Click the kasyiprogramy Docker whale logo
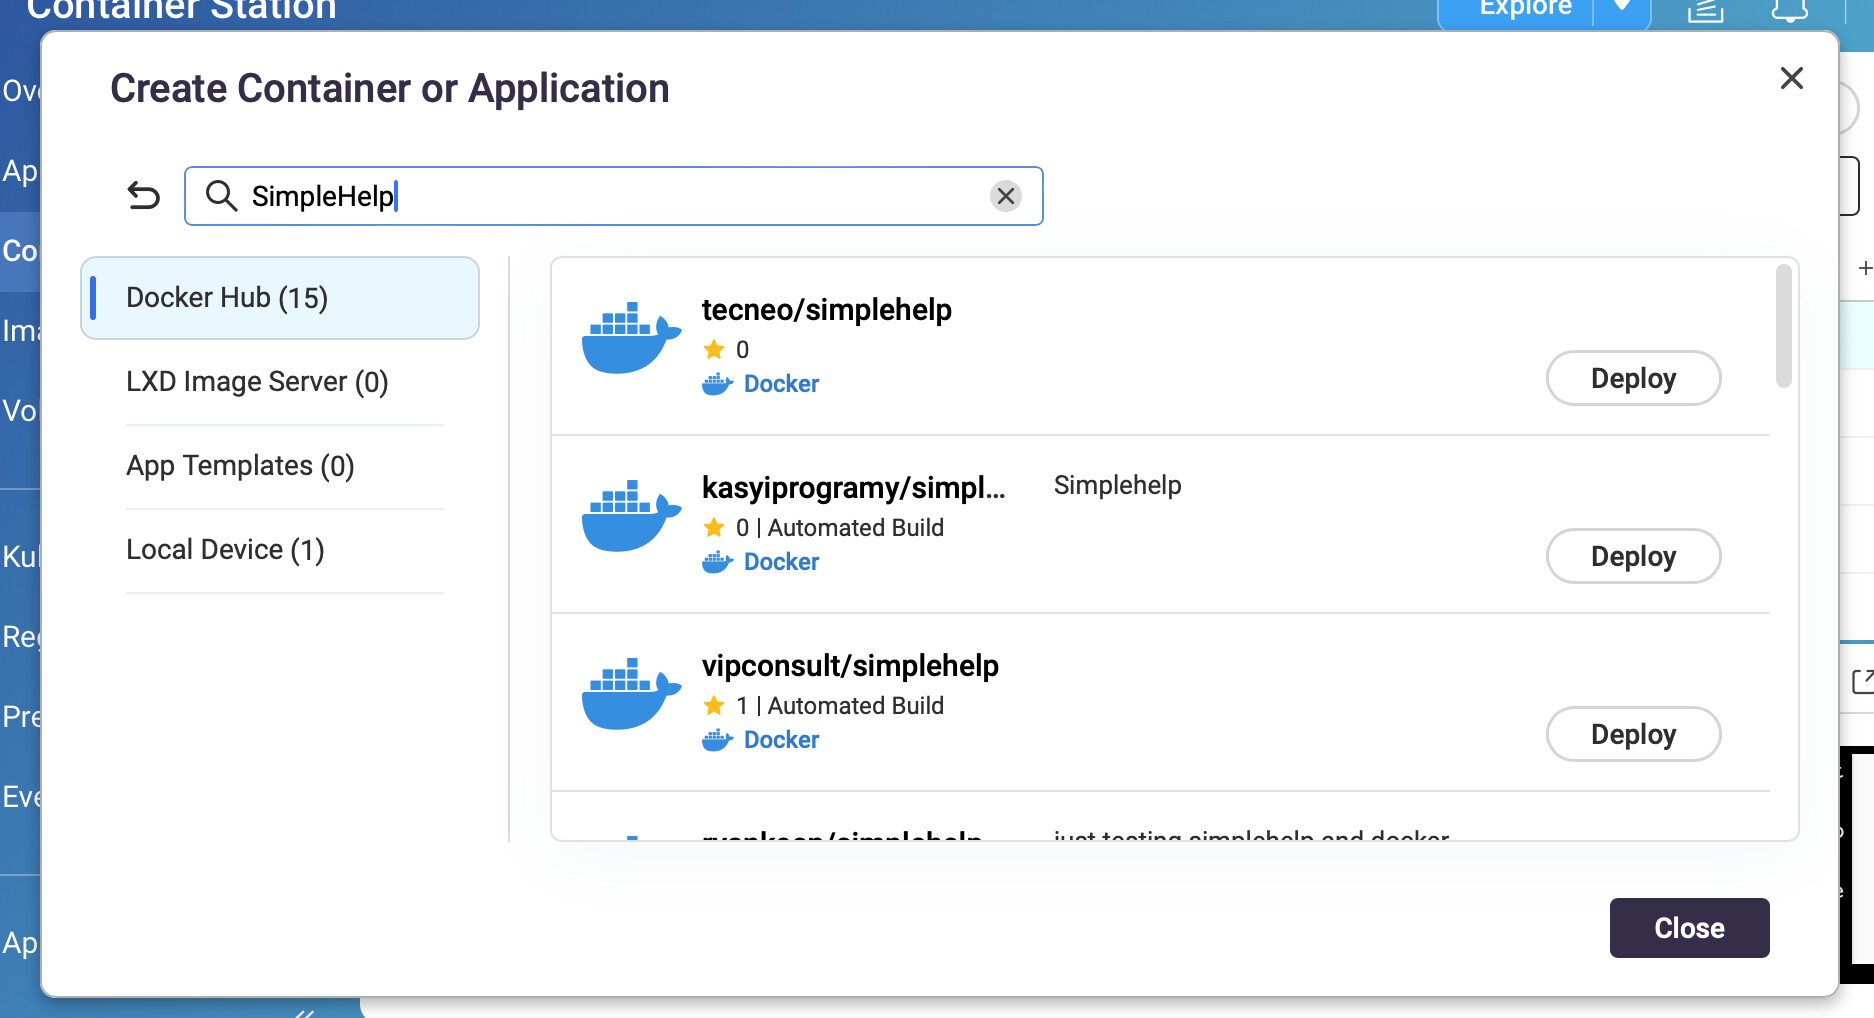The image size is (1874, 1018). (x=630, y=516)
